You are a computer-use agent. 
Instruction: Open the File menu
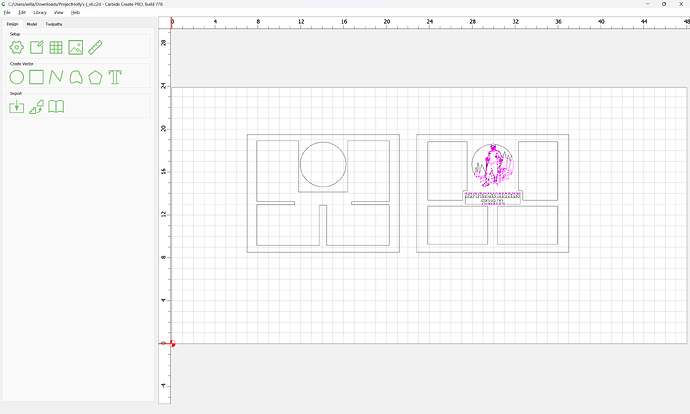(x=7, y=12)
